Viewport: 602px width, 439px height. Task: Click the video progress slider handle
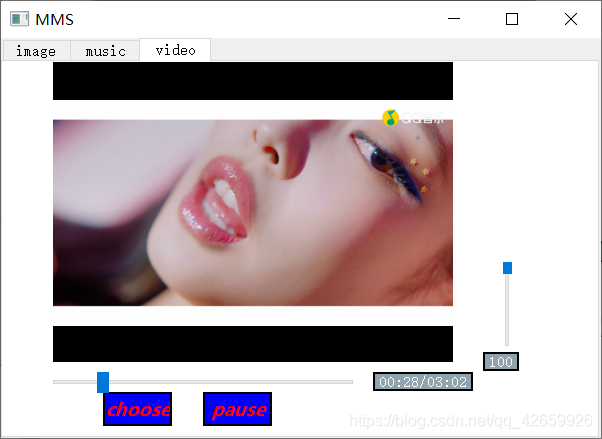click(103, 382)
